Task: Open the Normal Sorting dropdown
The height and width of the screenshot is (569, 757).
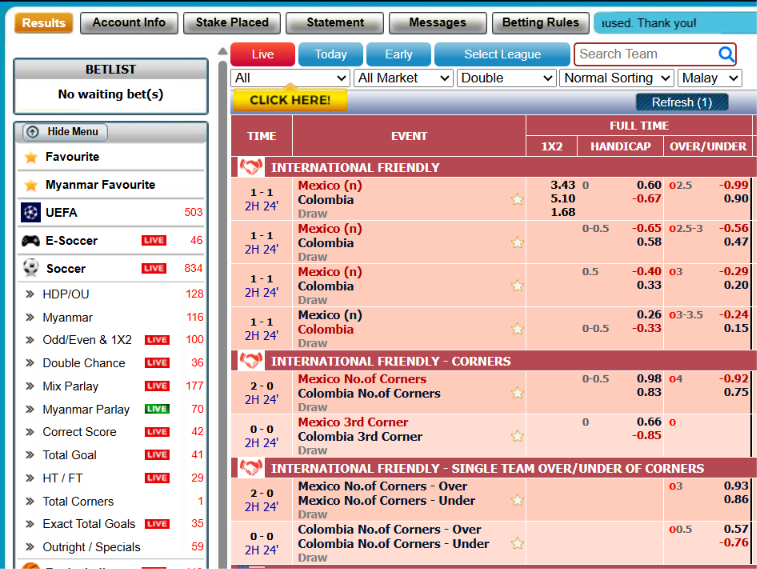Action: [616, 78]
